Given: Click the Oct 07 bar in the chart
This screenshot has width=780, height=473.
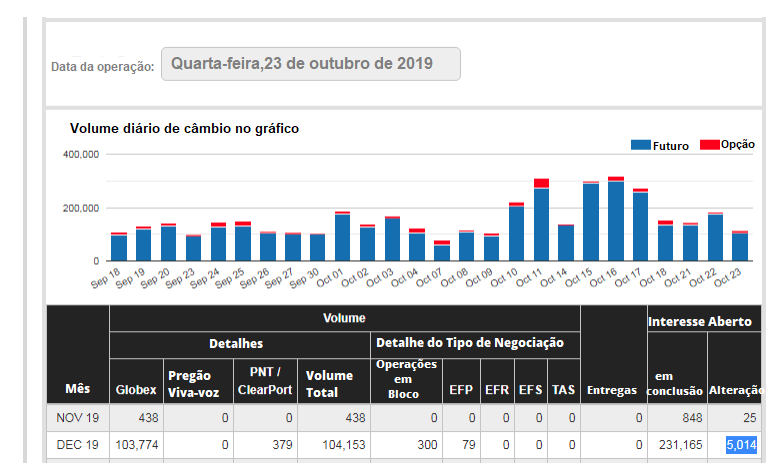Looking at the screenshot, I should point(442,251).
